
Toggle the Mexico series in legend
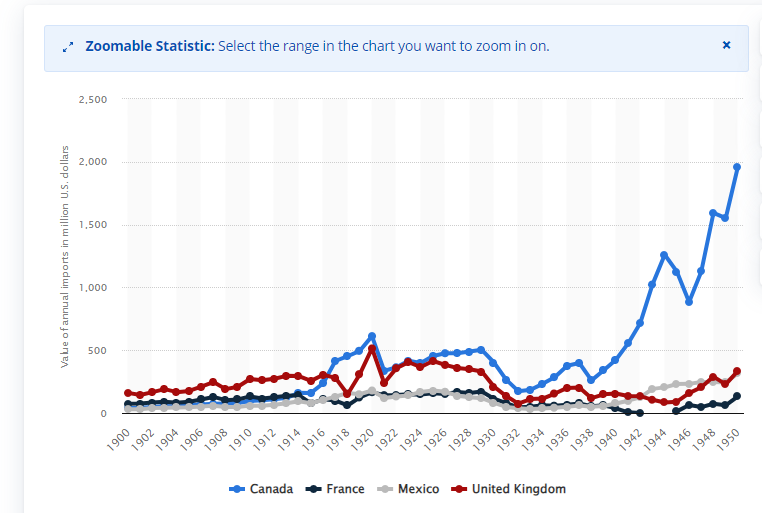(x=419, y=489)
